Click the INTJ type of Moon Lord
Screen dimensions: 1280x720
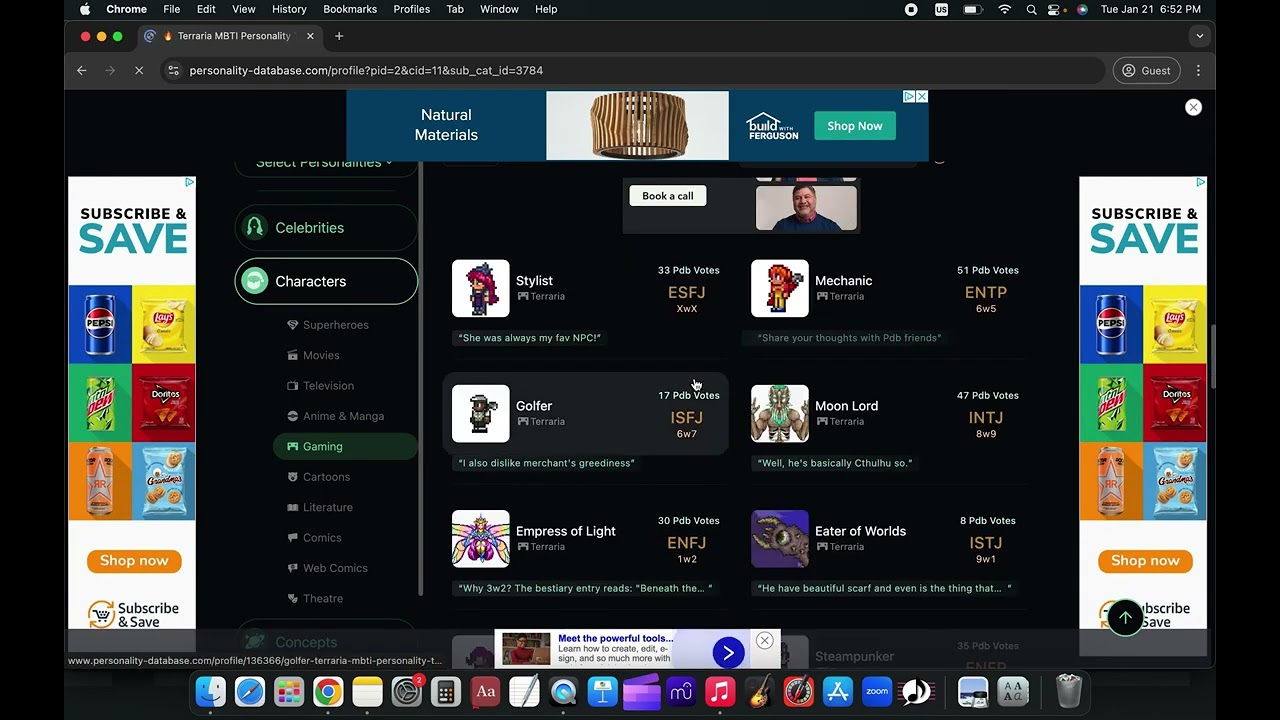(986, 418)
